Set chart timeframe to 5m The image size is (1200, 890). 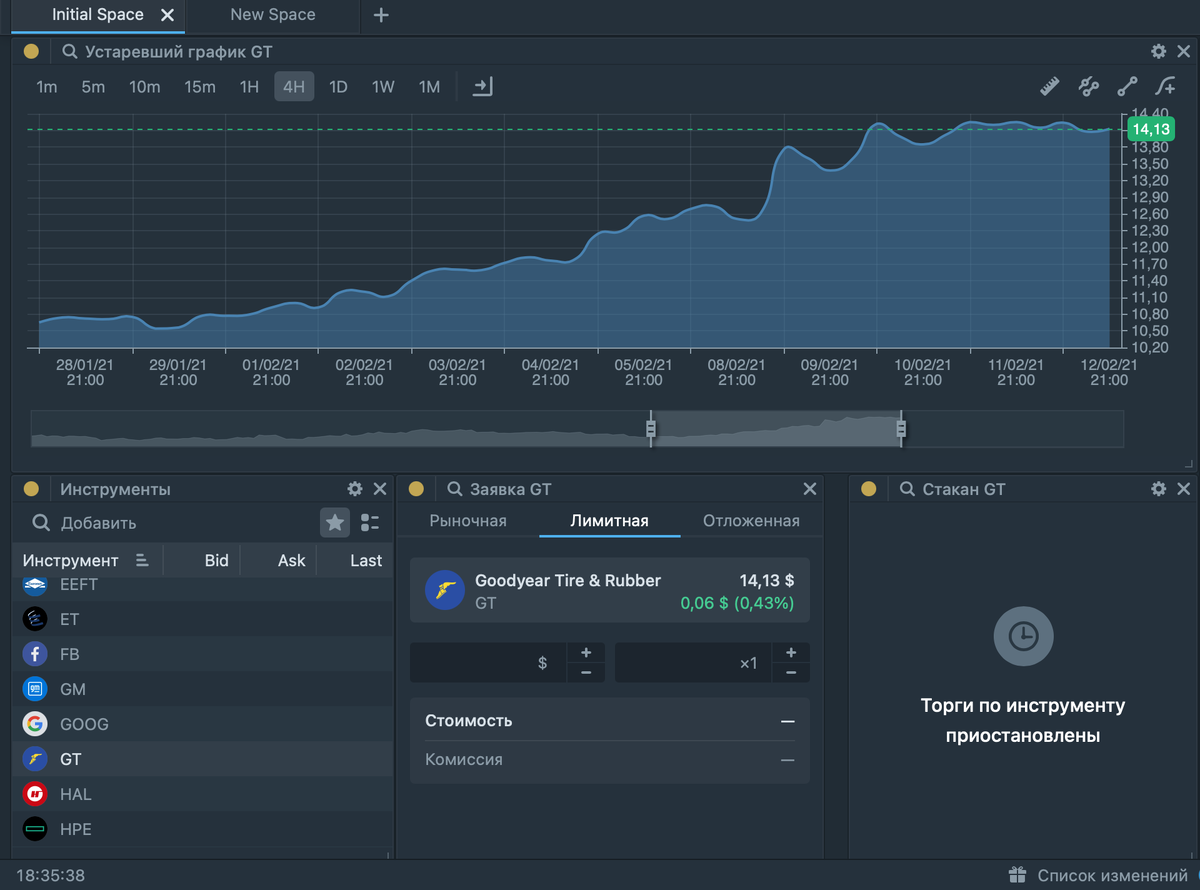point(93,87)
